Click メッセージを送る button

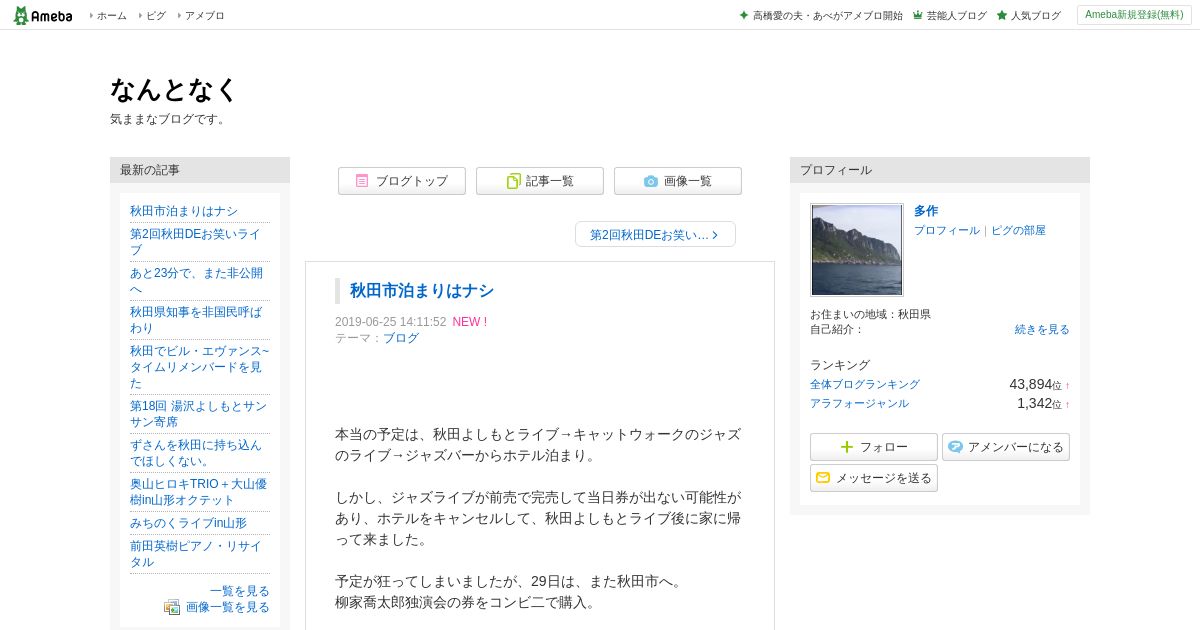(874, 478)
